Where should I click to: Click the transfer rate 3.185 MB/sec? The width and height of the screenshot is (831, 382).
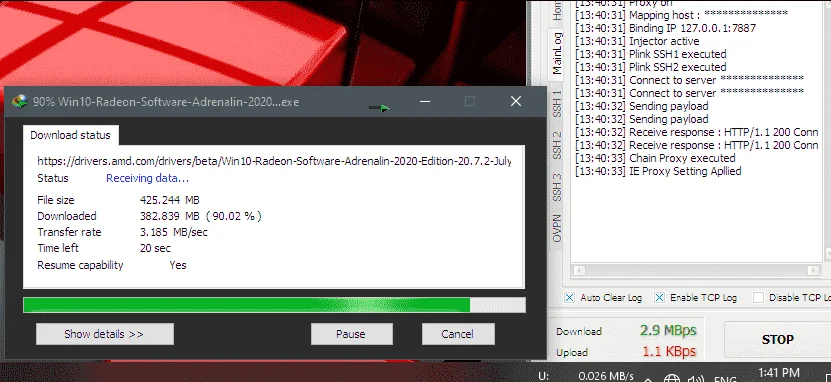coord(174,232)
